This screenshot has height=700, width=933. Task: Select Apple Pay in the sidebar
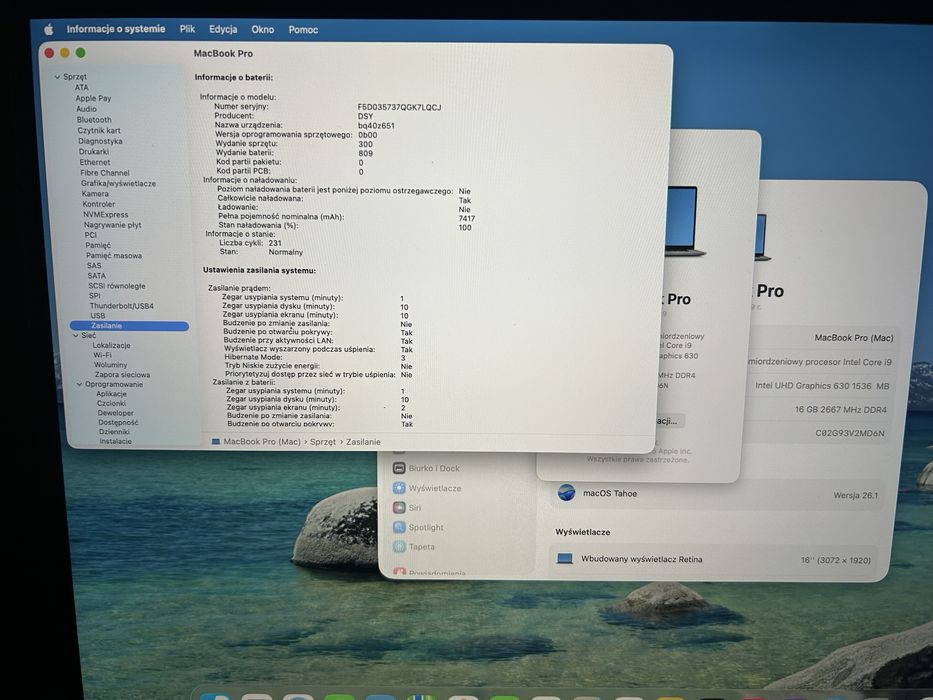point(93,98)
